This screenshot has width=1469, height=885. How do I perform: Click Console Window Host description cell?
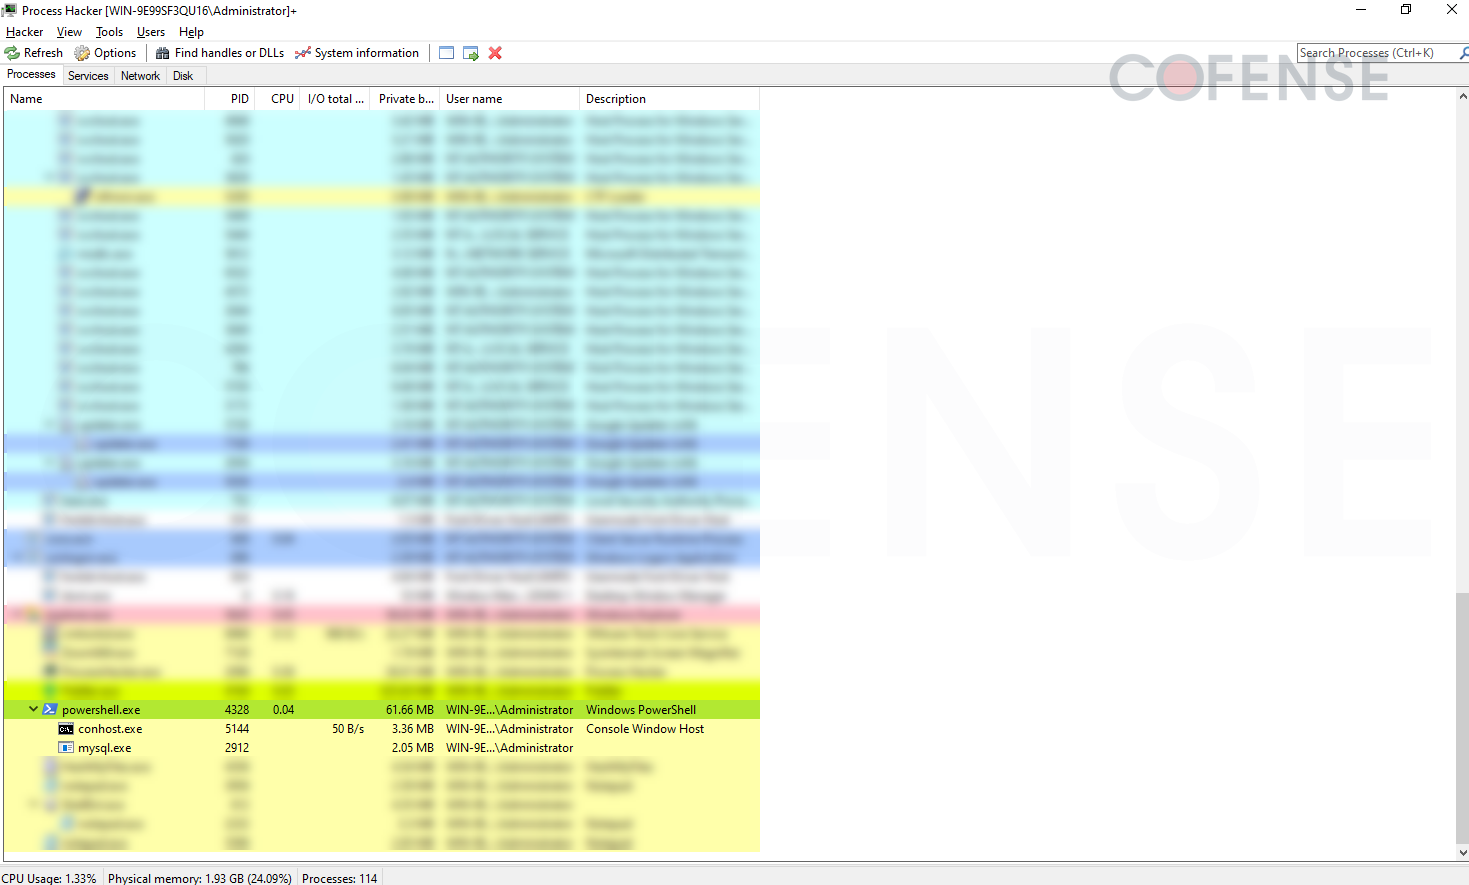click(x=645, y=729)
